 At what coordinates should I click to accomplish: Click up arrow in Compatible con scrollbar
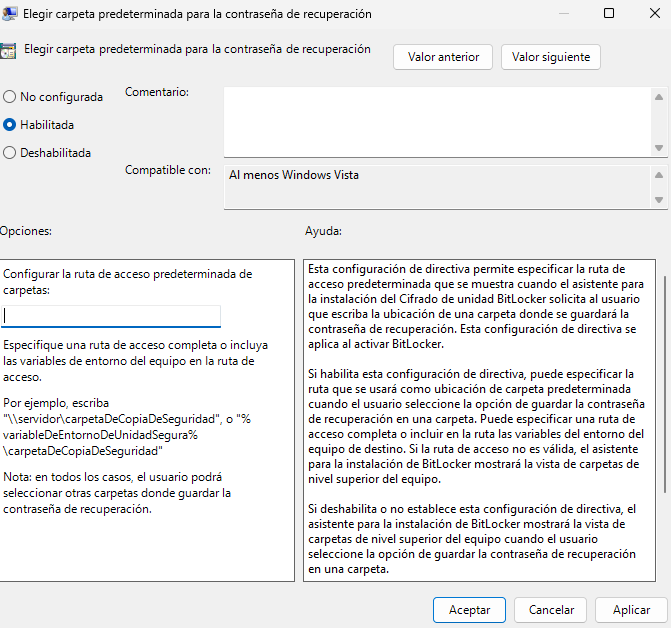point(658,174)
